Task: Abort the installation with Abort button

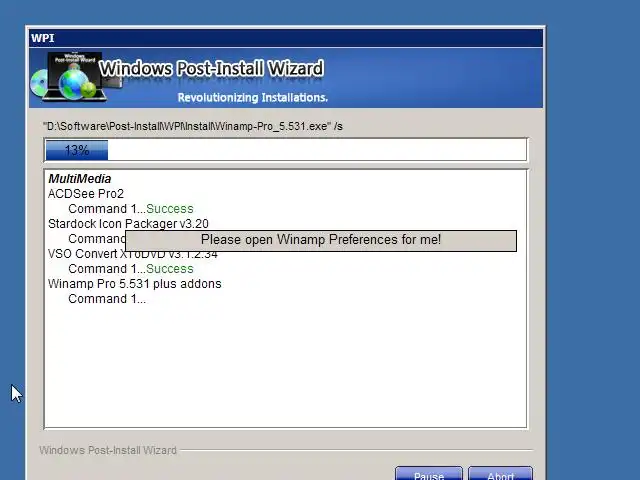Action: [x=500, y=473]
